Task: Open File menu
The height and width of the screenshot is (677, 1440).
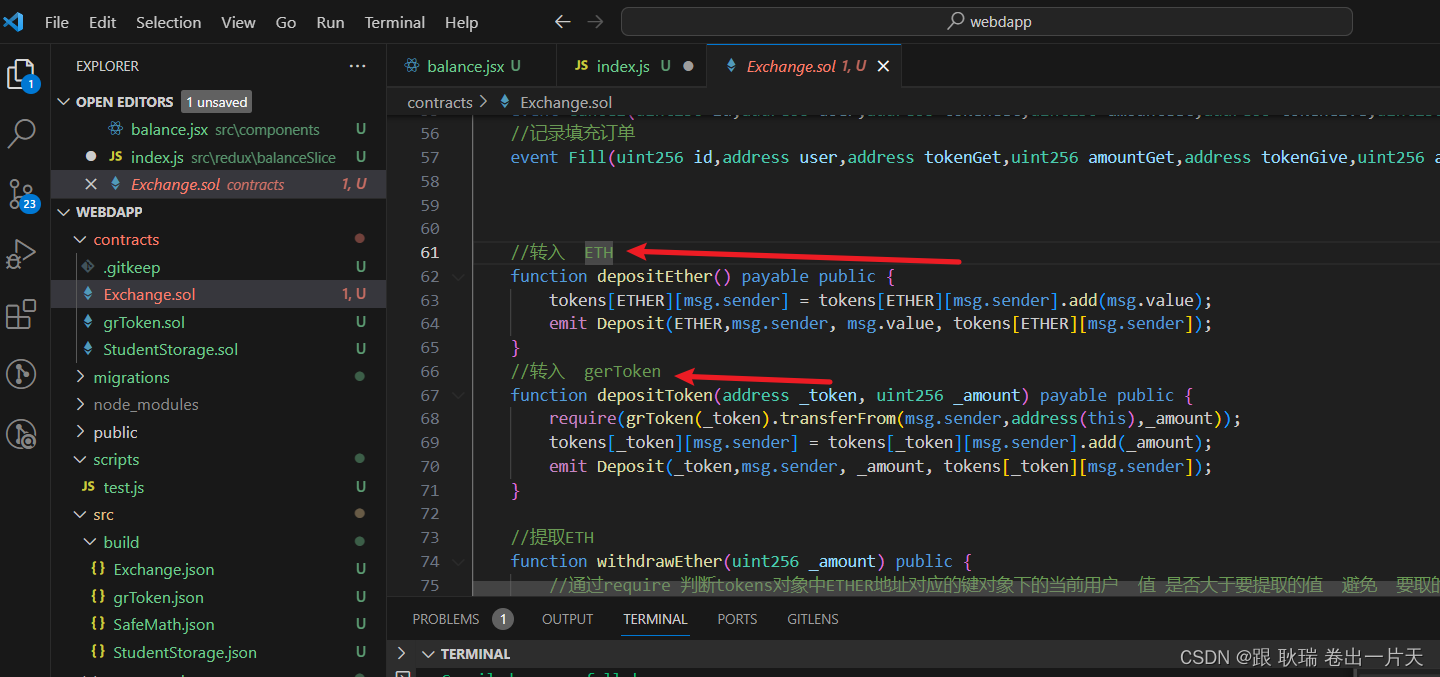Action: (x=57, y=22)
